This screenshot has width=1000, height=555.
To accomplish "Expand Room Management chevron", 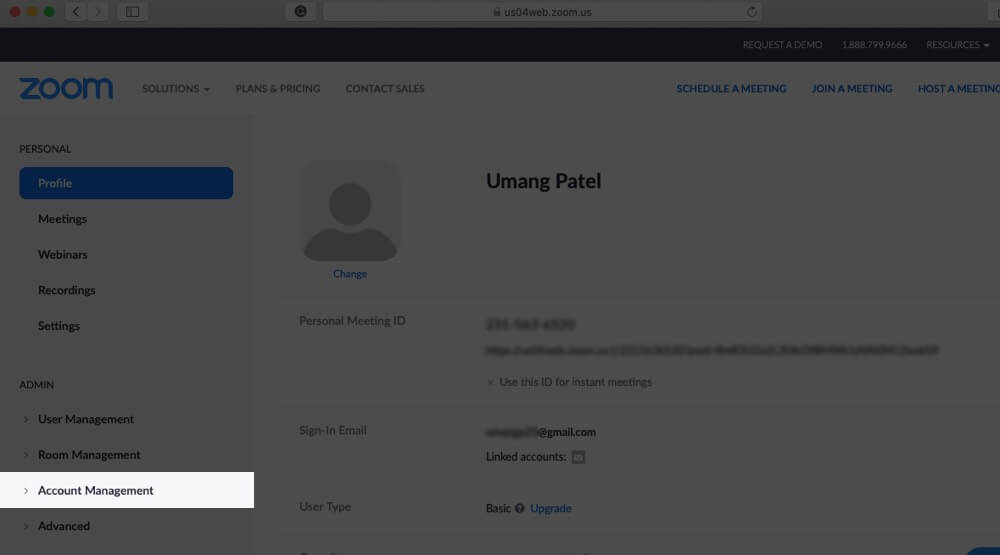I will 26,455.
